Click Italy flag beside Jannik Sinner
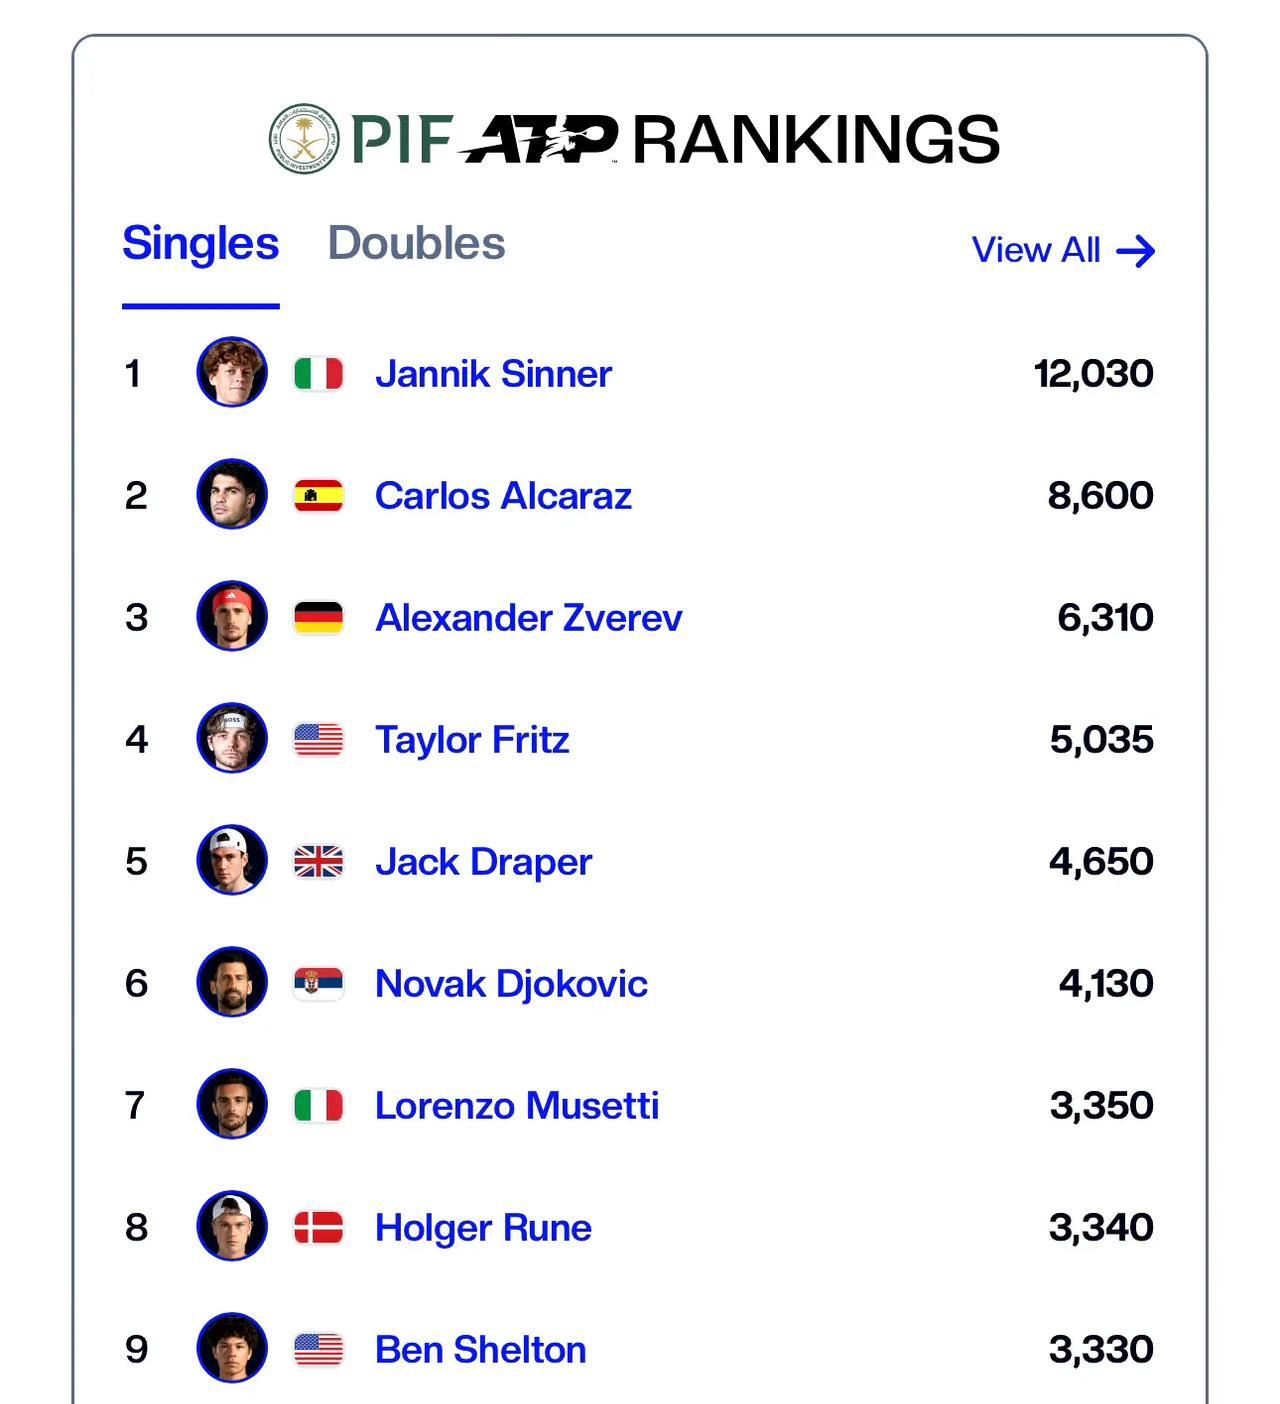This screenshot has width=1280, height=1404. click(x=319, y=374)
